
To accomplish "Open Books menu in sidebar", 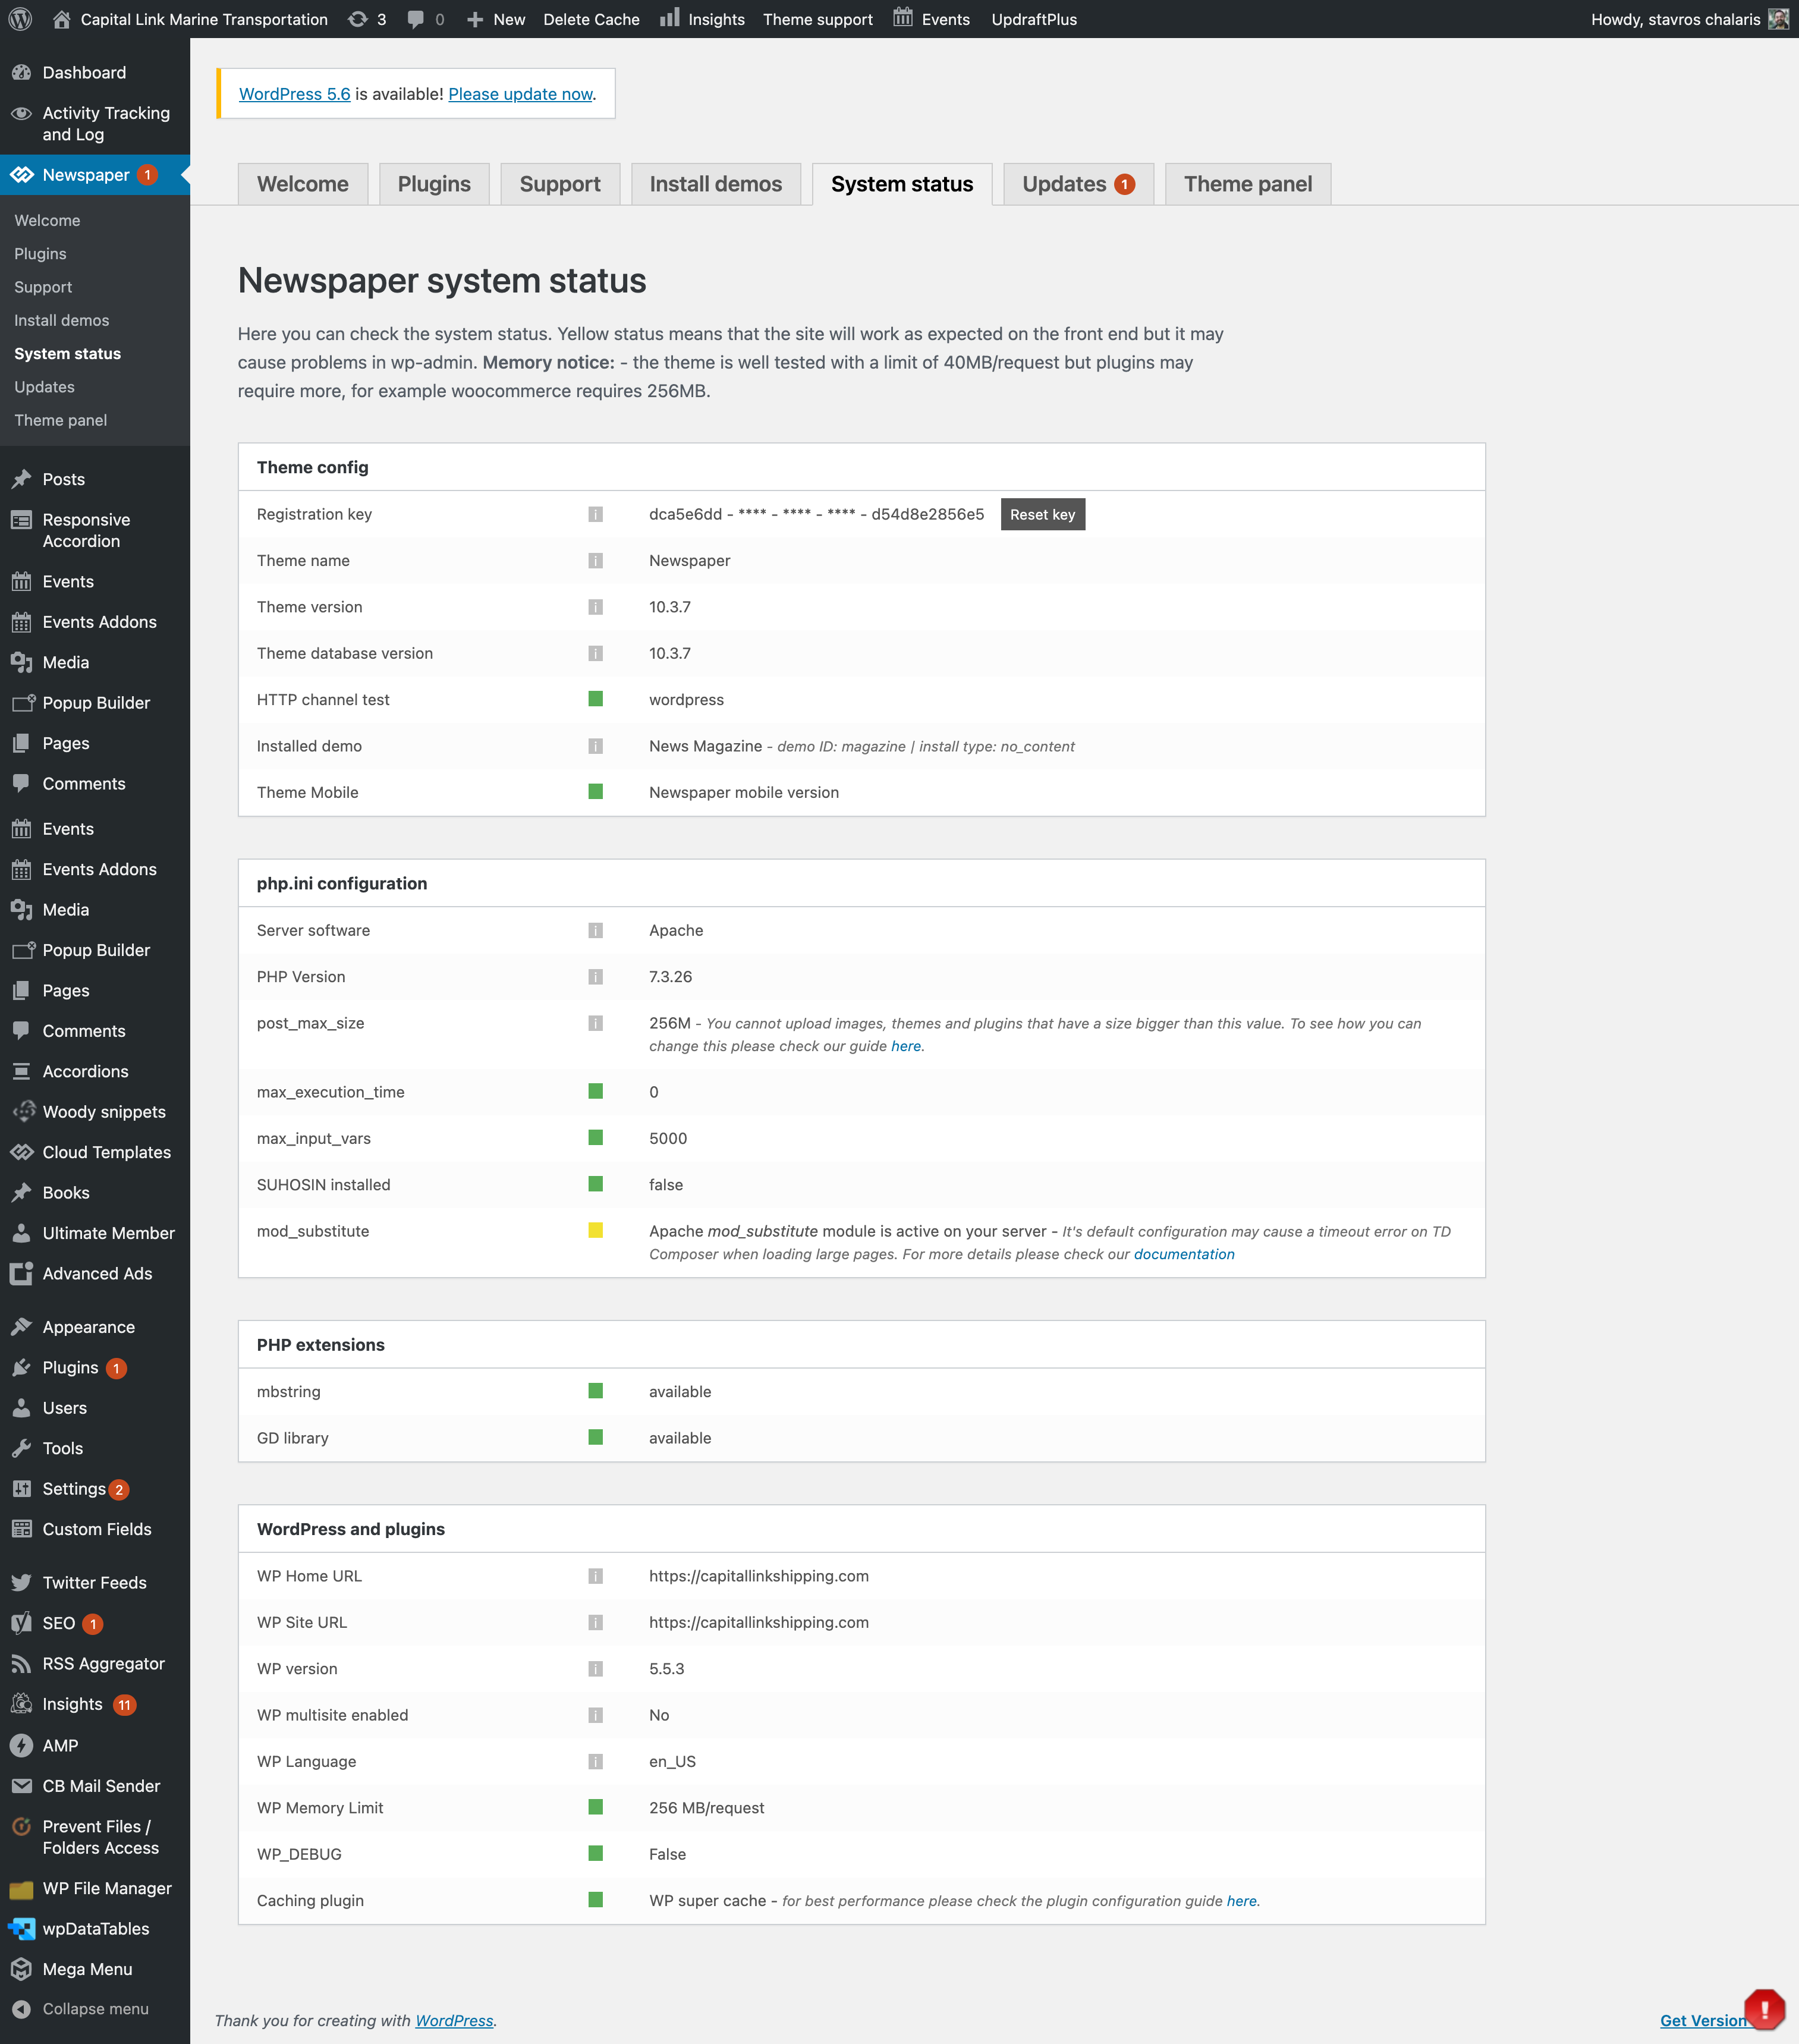I will point(95,1192).
